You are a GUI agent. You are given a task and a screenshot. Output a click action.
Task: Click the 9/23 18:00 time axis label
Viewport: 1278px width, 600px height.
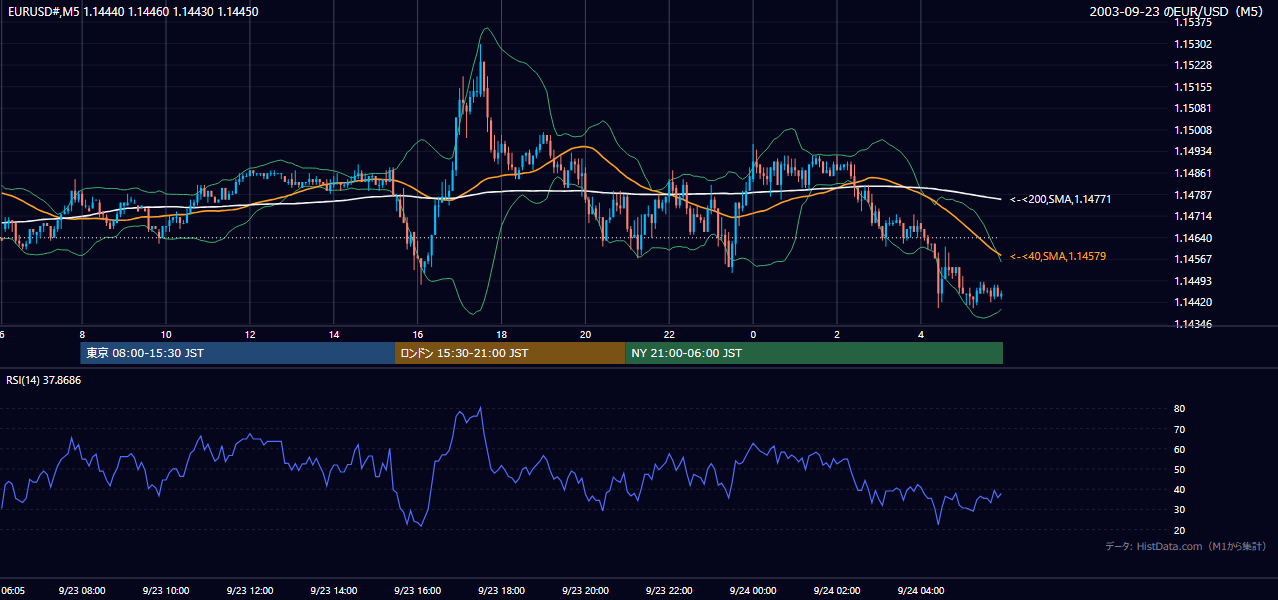[x=502, y=590]
